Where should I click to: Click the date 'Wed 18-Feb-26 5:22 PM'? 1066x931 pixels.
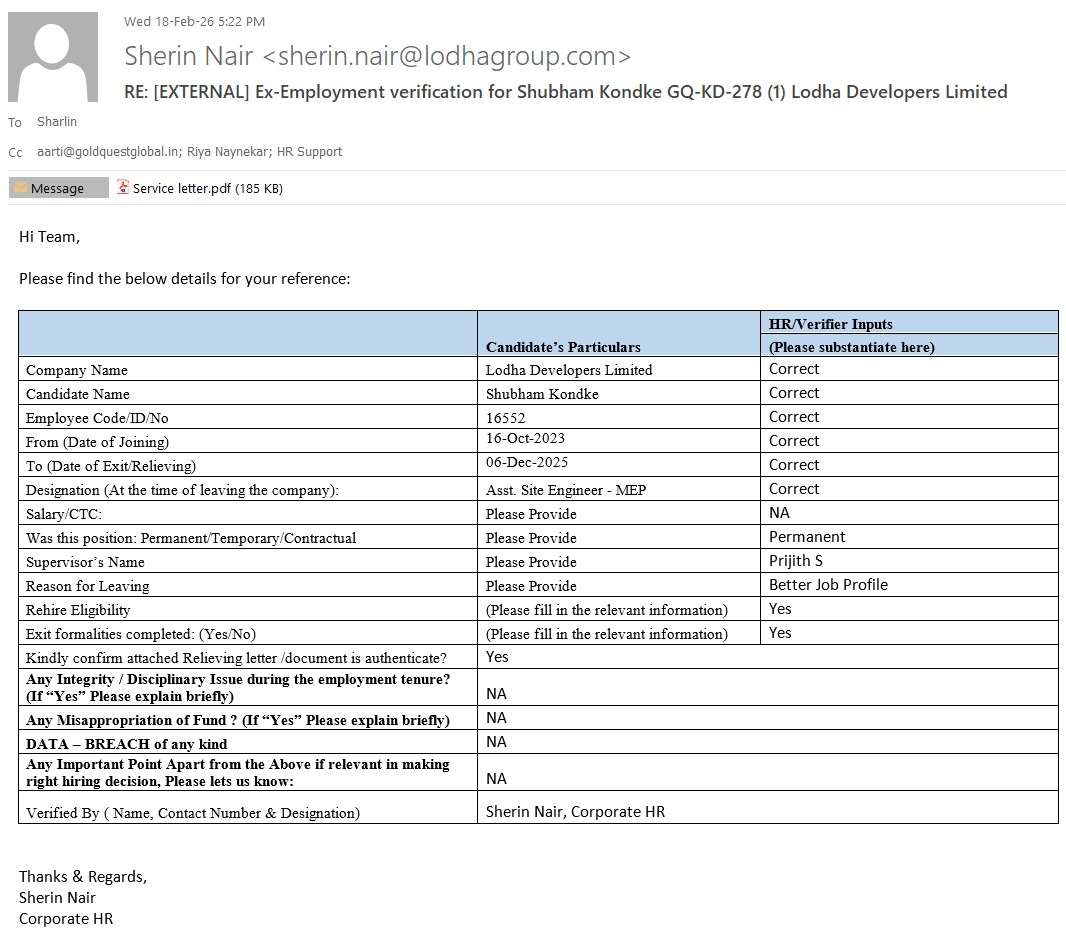pos(194,22)
